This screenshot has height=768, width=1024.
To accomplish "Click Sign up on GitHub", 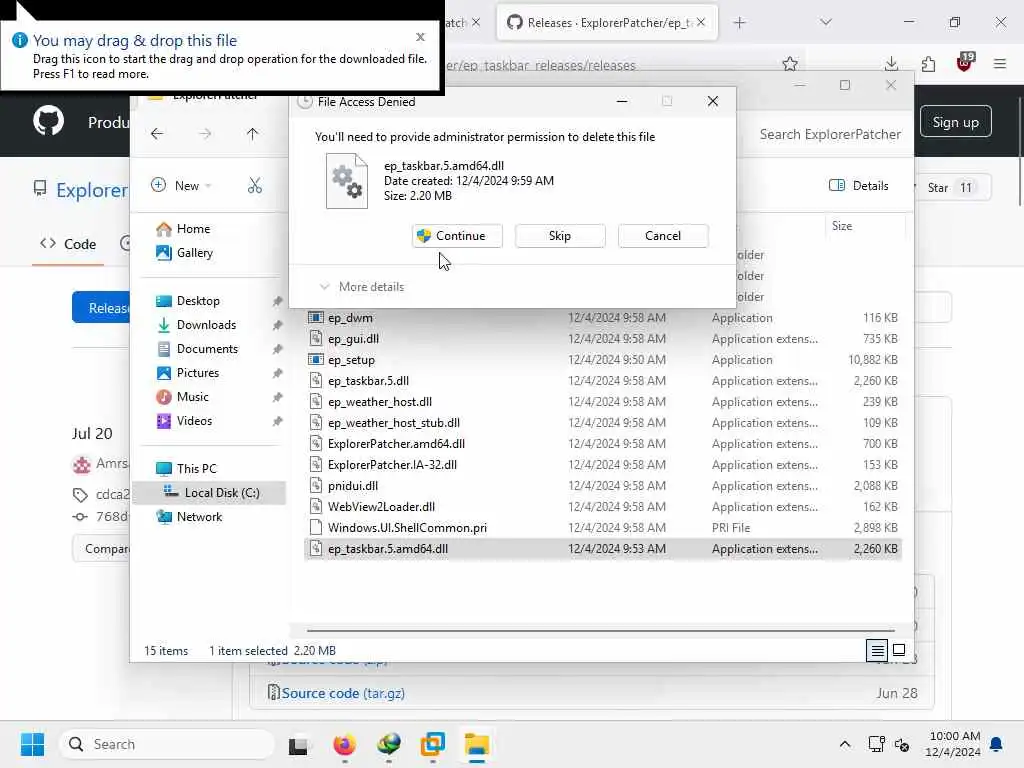I will tap(955, 122).
